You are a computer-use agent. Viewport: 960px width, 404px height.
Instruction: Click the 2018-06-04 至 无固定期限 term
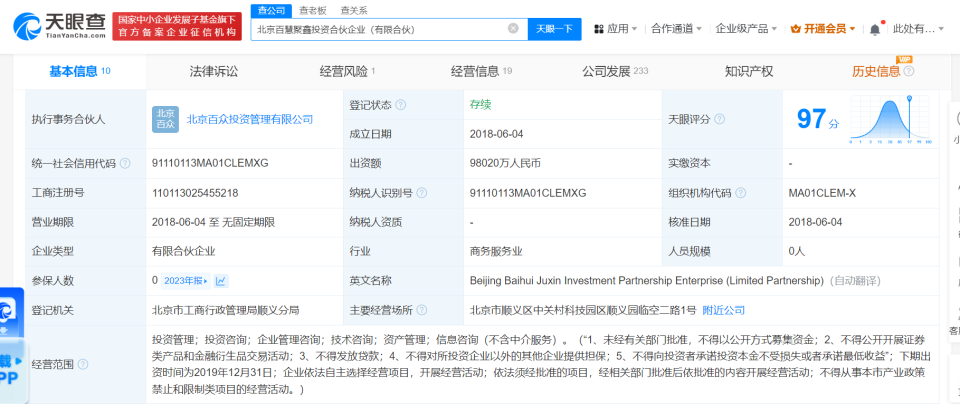[x=213, y=222]
